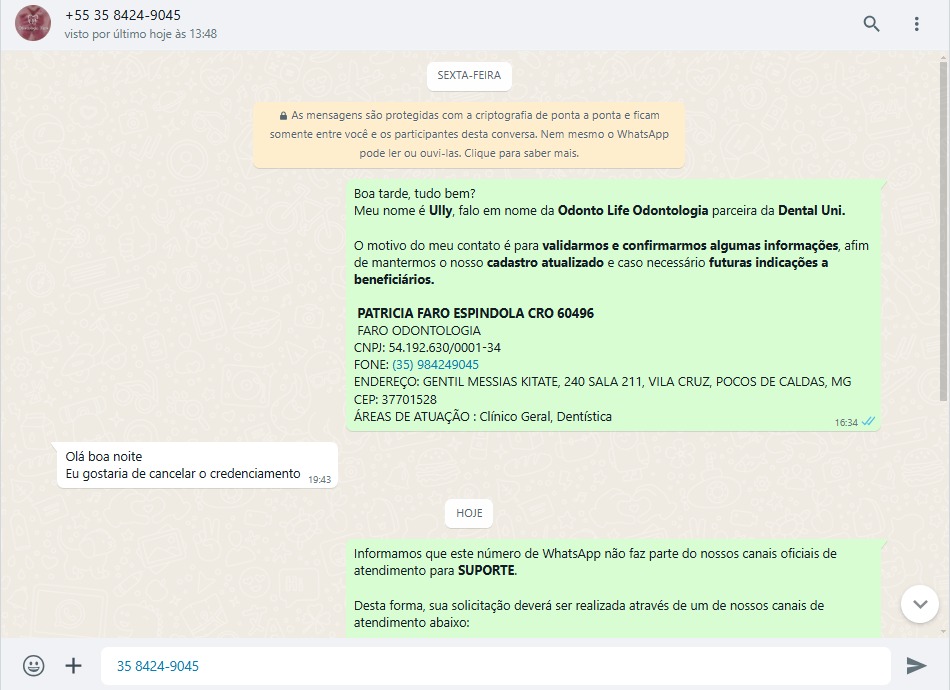
Task: Open the attach plus menu
Action: tap(73, 665)
